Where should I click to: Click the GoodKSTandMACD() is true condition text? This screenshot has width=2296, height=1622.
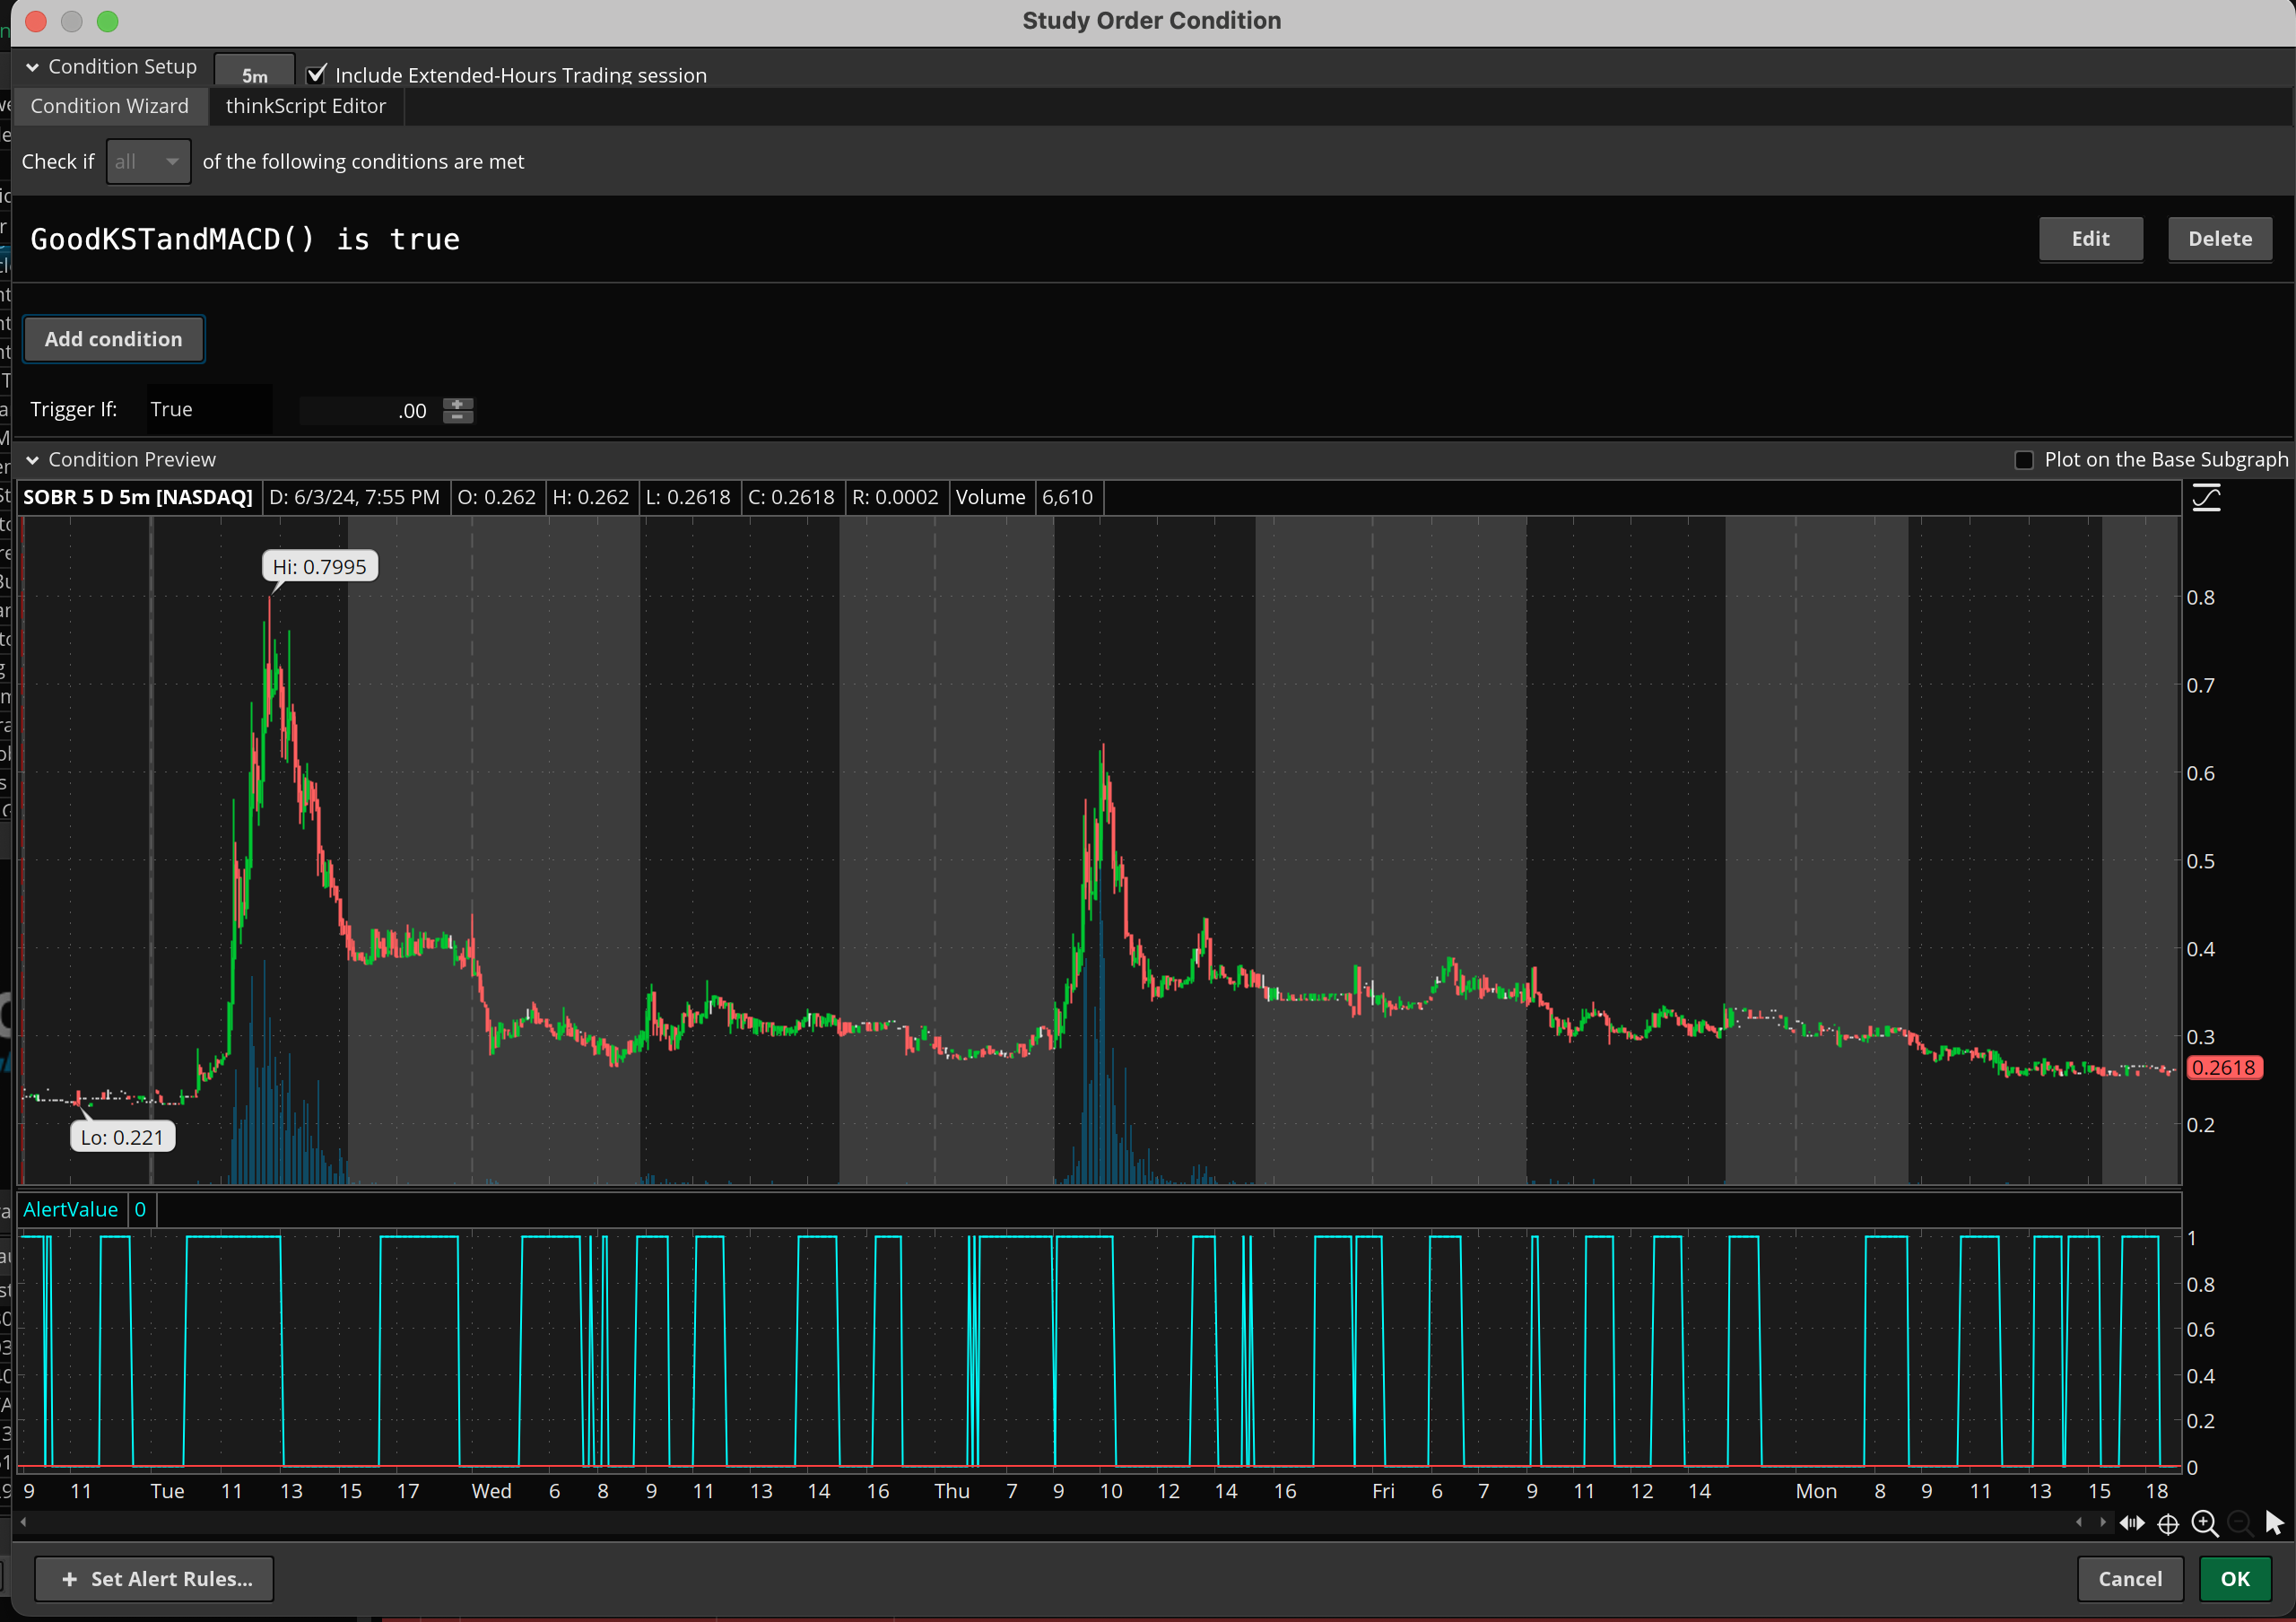pos(245,239)
